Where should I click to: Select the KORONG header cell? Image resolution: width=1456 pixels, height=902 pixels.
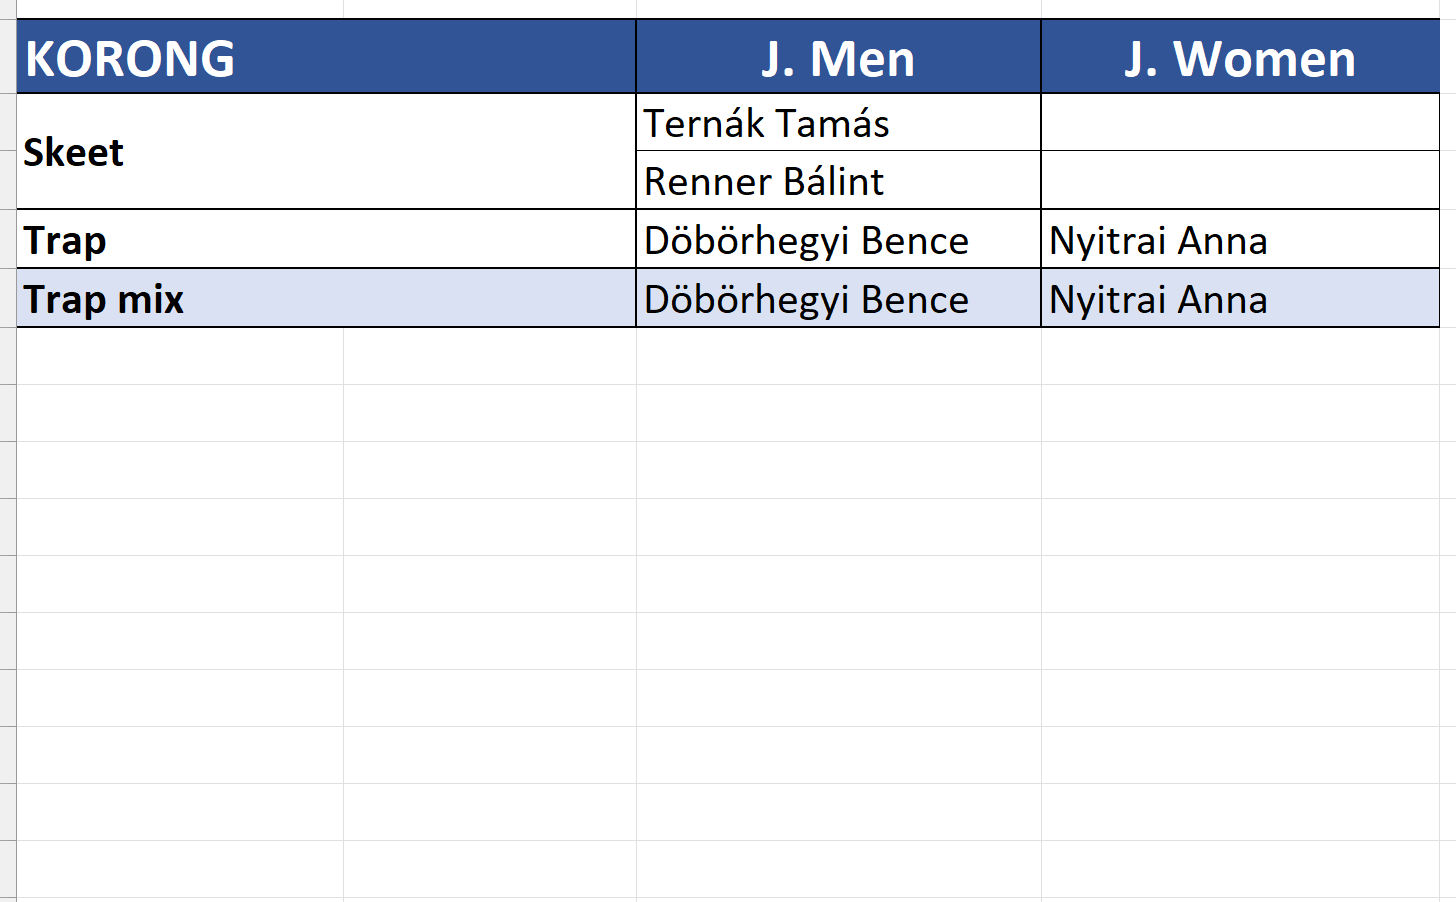[x=326, y=58]
